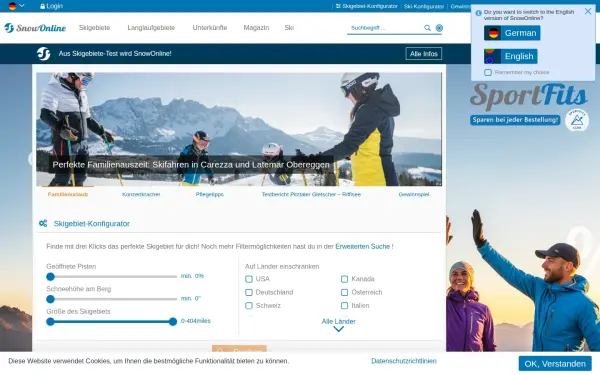
Task: Click the Alle Infos button
Action: pos(424,54)
